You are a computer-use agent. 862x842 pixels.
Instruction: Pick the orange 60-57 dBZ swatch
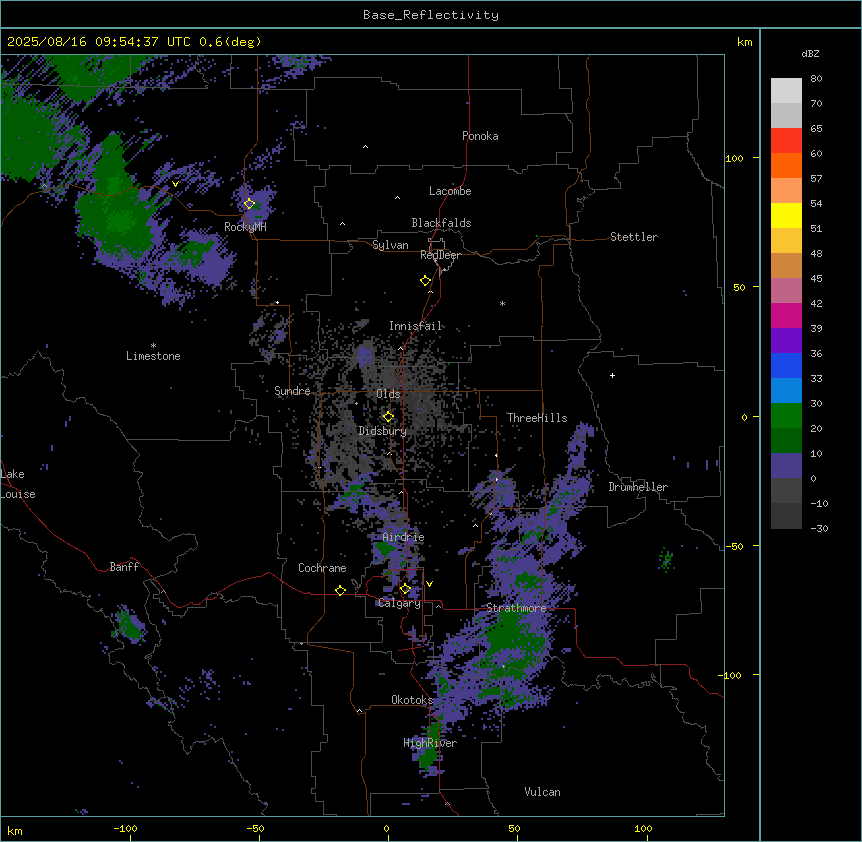[x=786, y=165]
